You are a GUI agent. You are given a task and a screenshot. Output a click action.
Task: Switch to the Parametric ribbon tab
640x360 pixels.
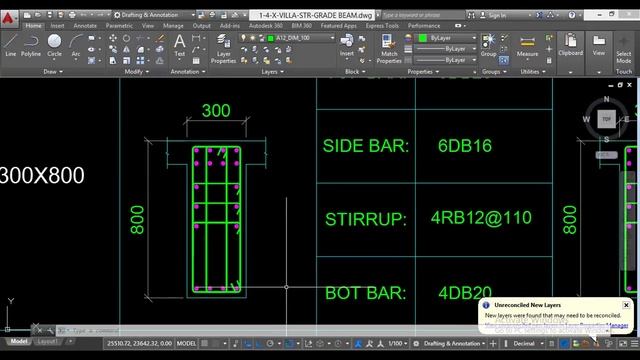tap(119, 26)
